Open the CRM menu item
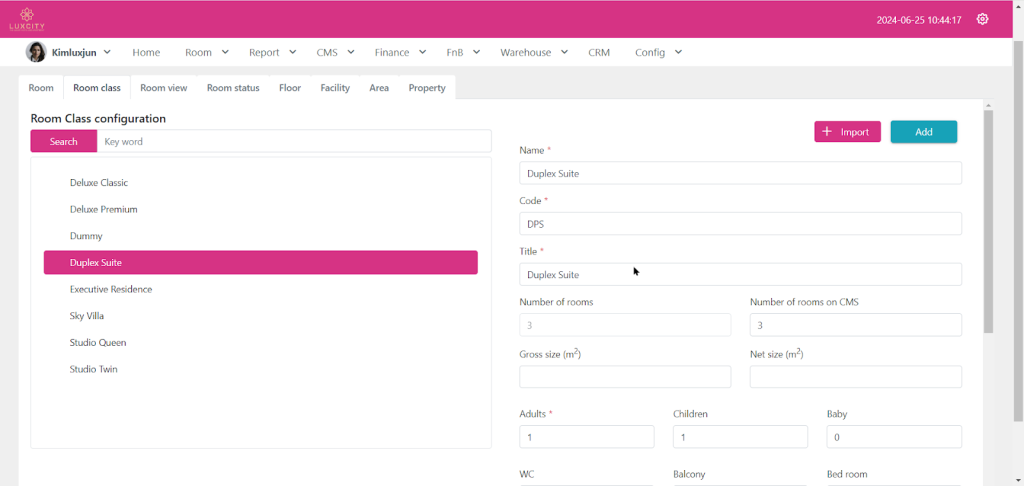This screenshot has height=486, width=1024. (x=599, y=52)
